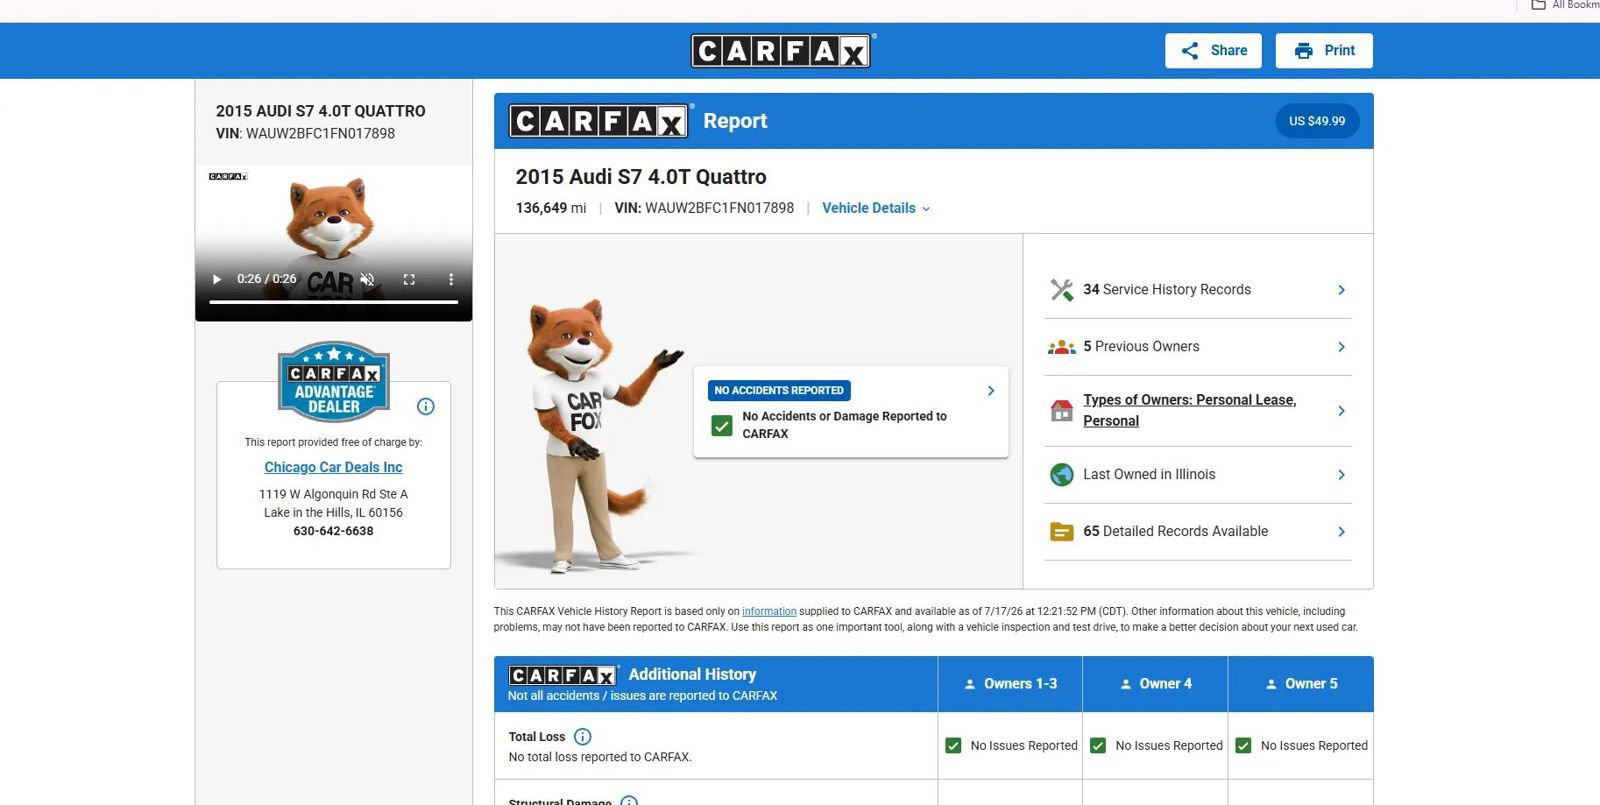Open the Chicago Car Deals Inc link
The width and height of the screenshot is (1600, 805).
click(x=333, y=467)
